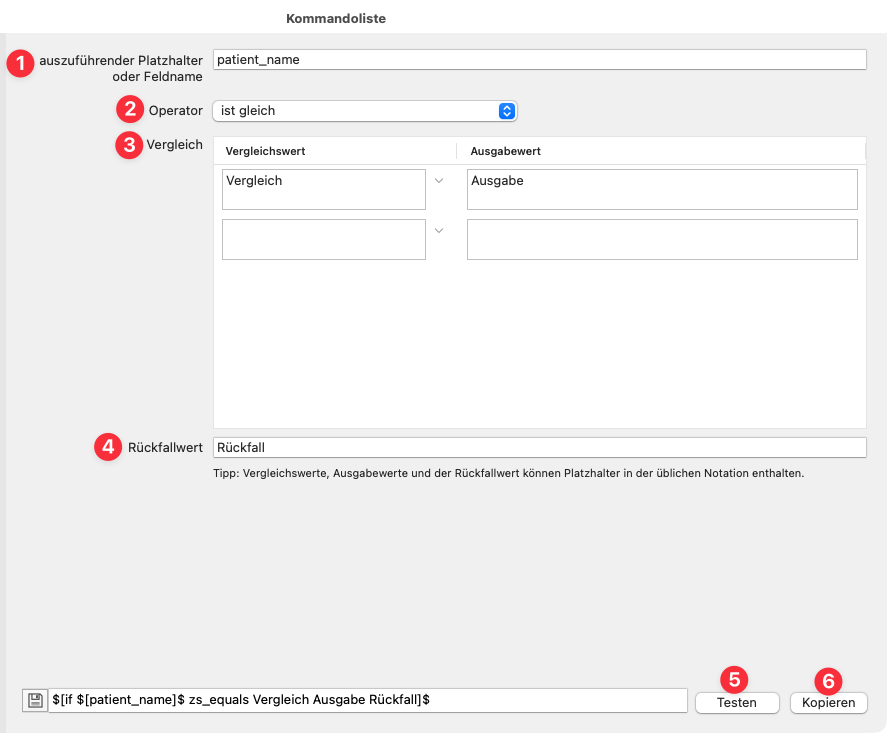Click the empty second-row comparison value cell

pos(324,240)
